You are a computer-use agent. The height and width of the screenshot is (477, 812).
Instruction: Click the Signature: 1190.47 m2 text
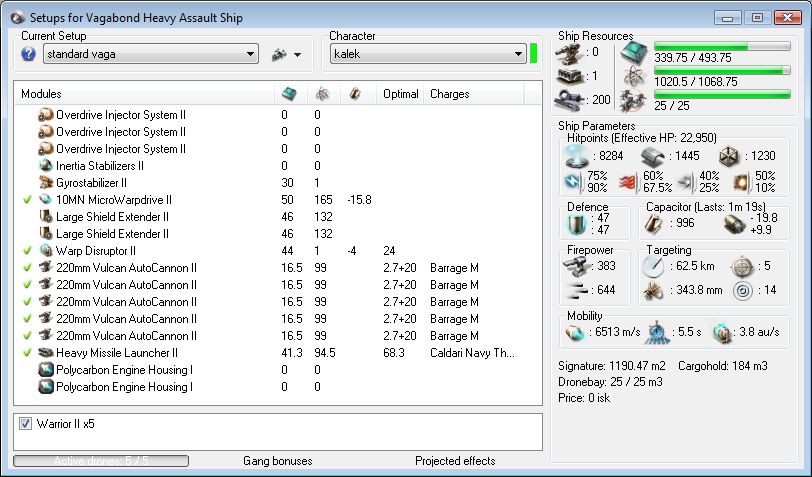(x=612, y=366)
